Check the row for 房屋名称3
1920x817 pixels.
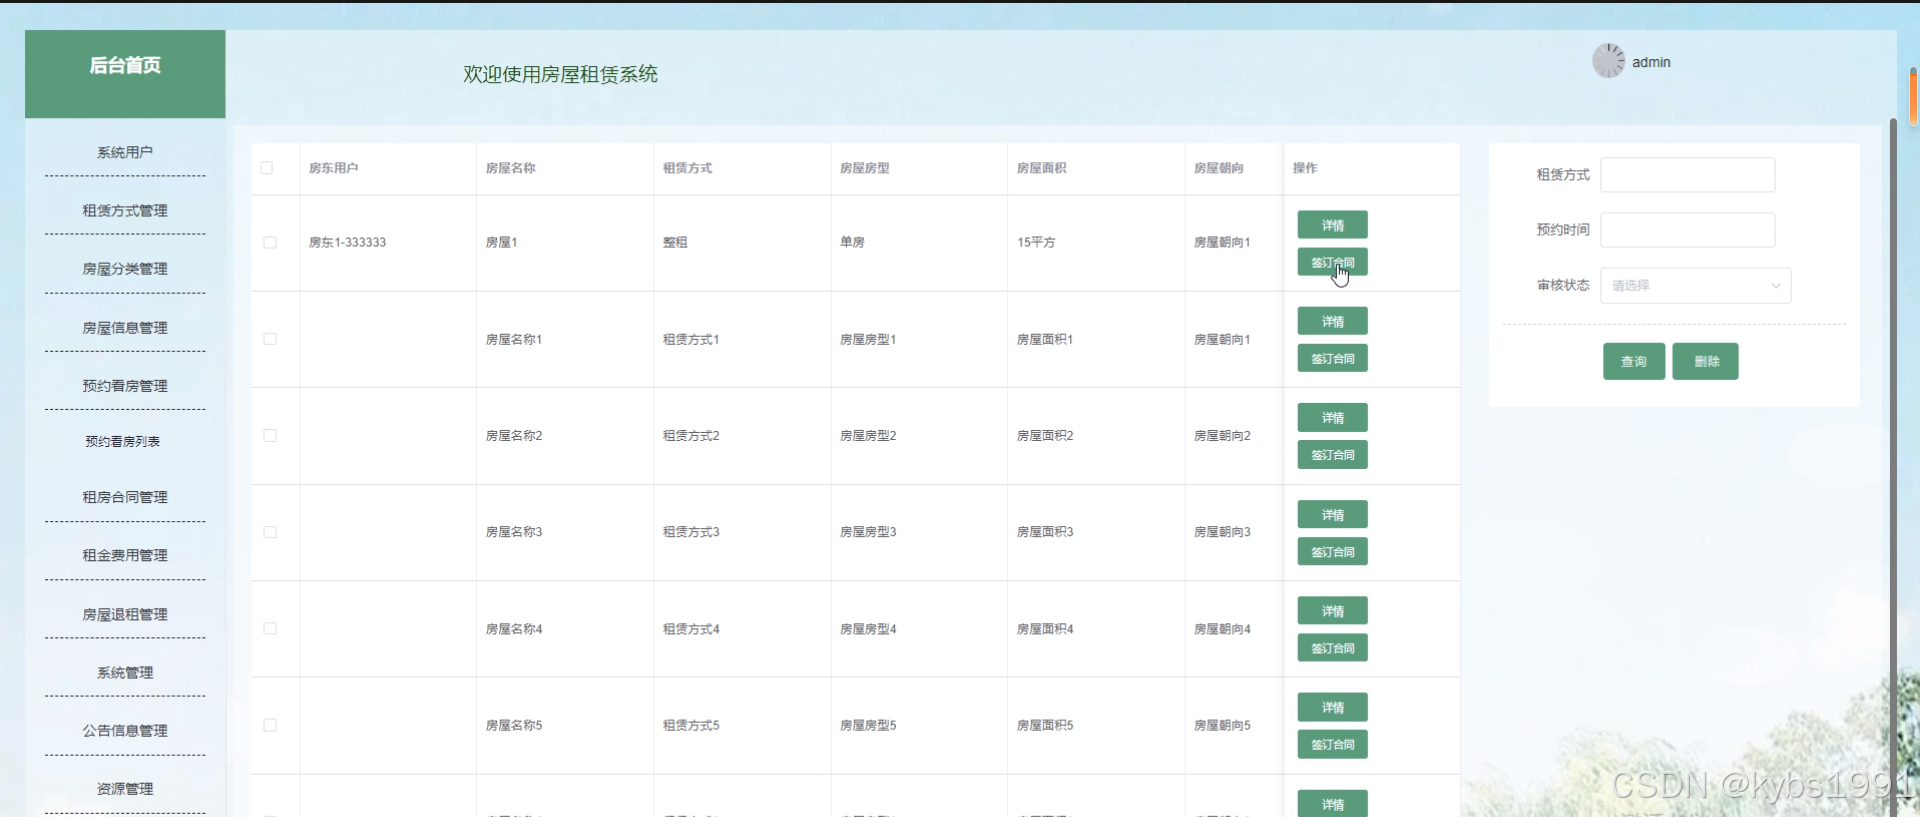point(270,532)
